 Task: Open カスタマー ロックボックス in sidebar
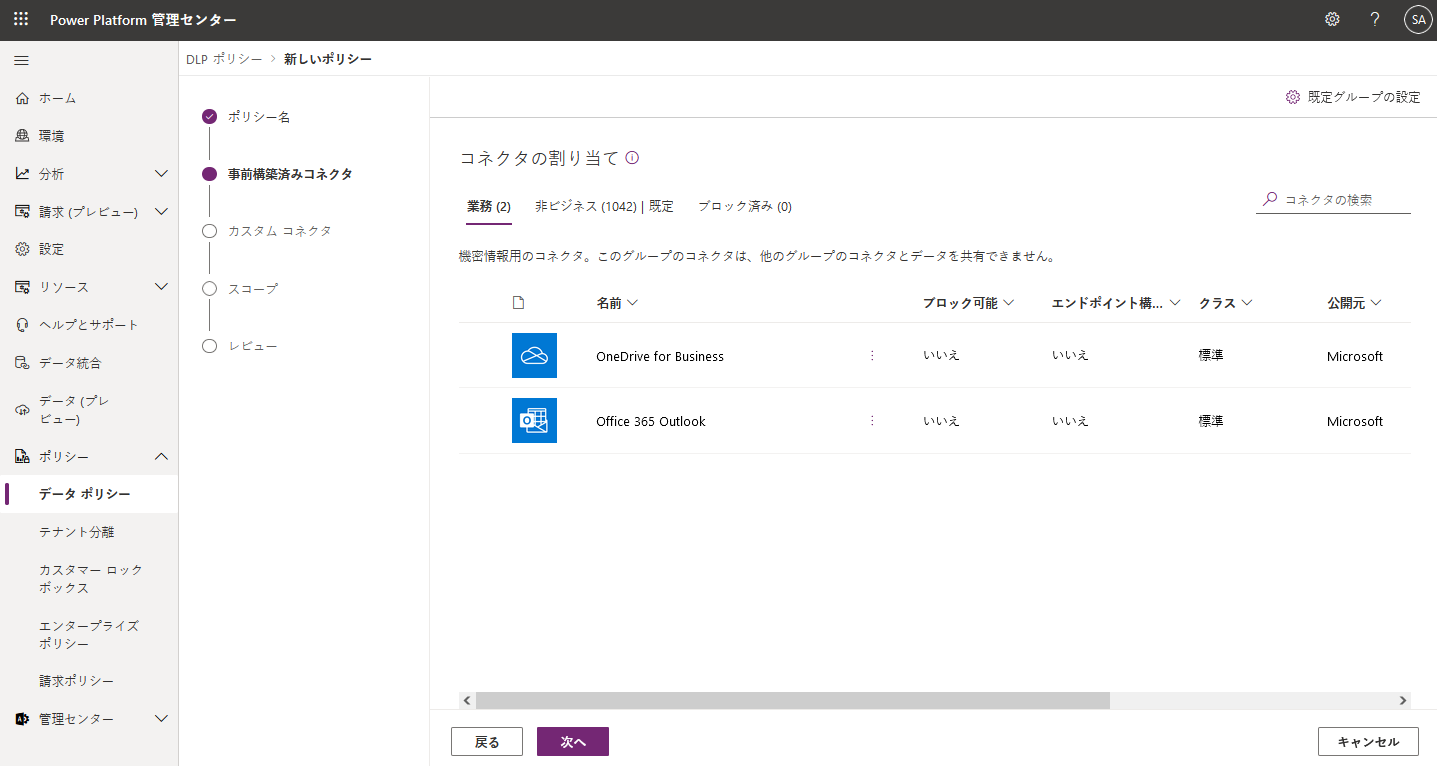pyautogui.click(x=90, y=579)
